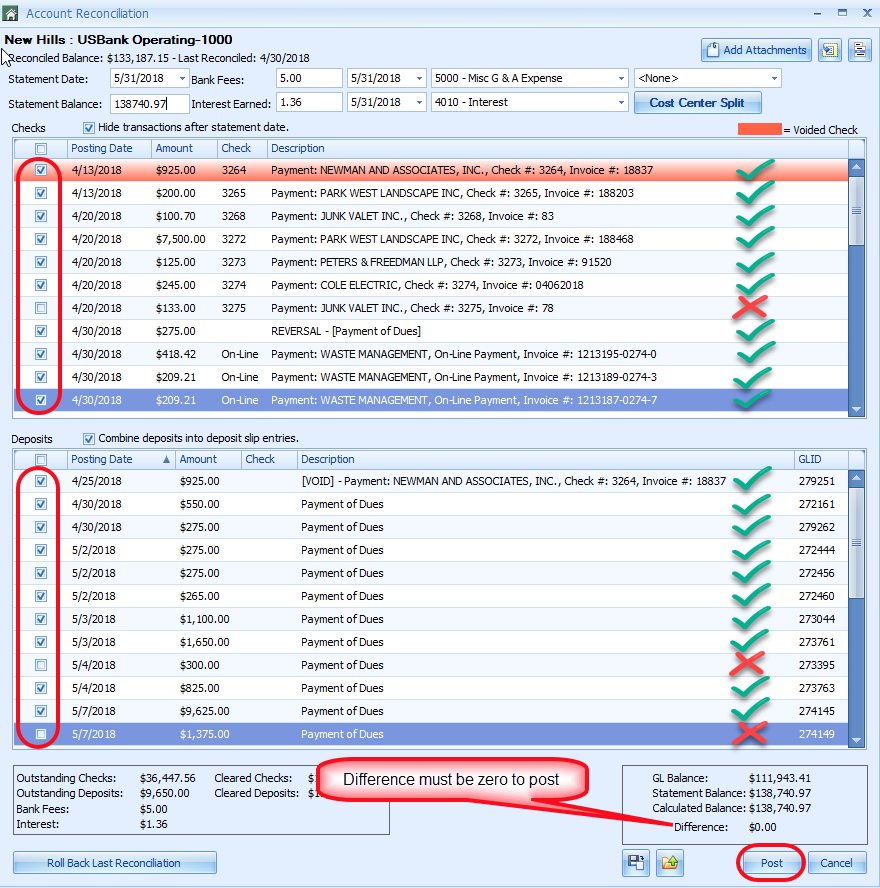
Task: Click the orange Voided Check color swatch
Action: click(759, 130)
